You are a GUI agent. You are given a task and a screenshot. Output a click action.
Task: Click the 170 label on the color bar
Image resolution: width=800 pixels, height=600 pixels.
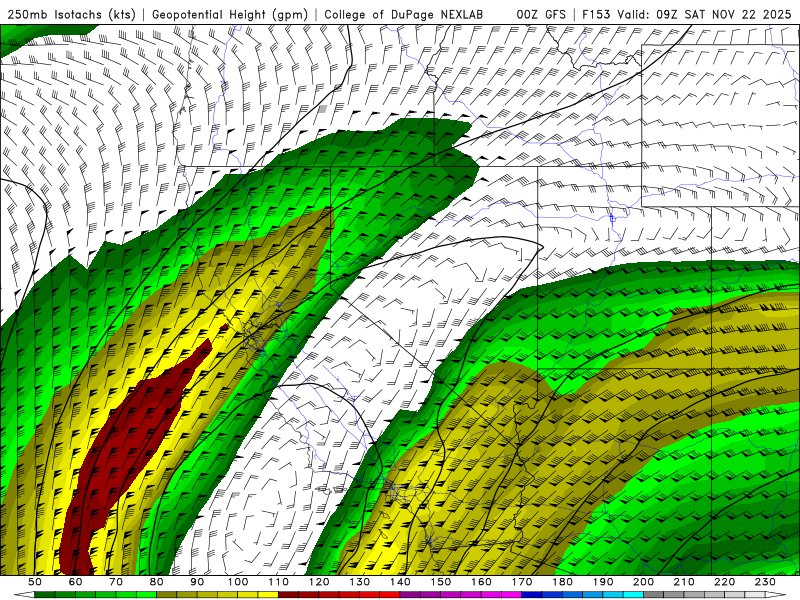click(522, 582)
